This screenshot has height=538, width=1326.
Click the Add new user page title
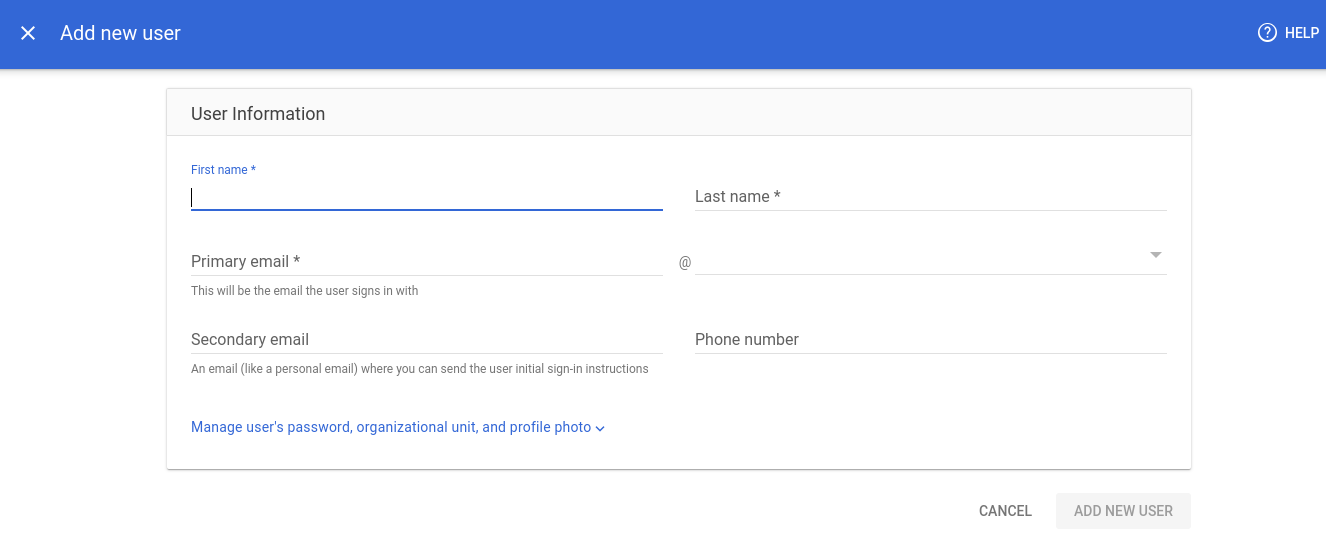[120, 33]
